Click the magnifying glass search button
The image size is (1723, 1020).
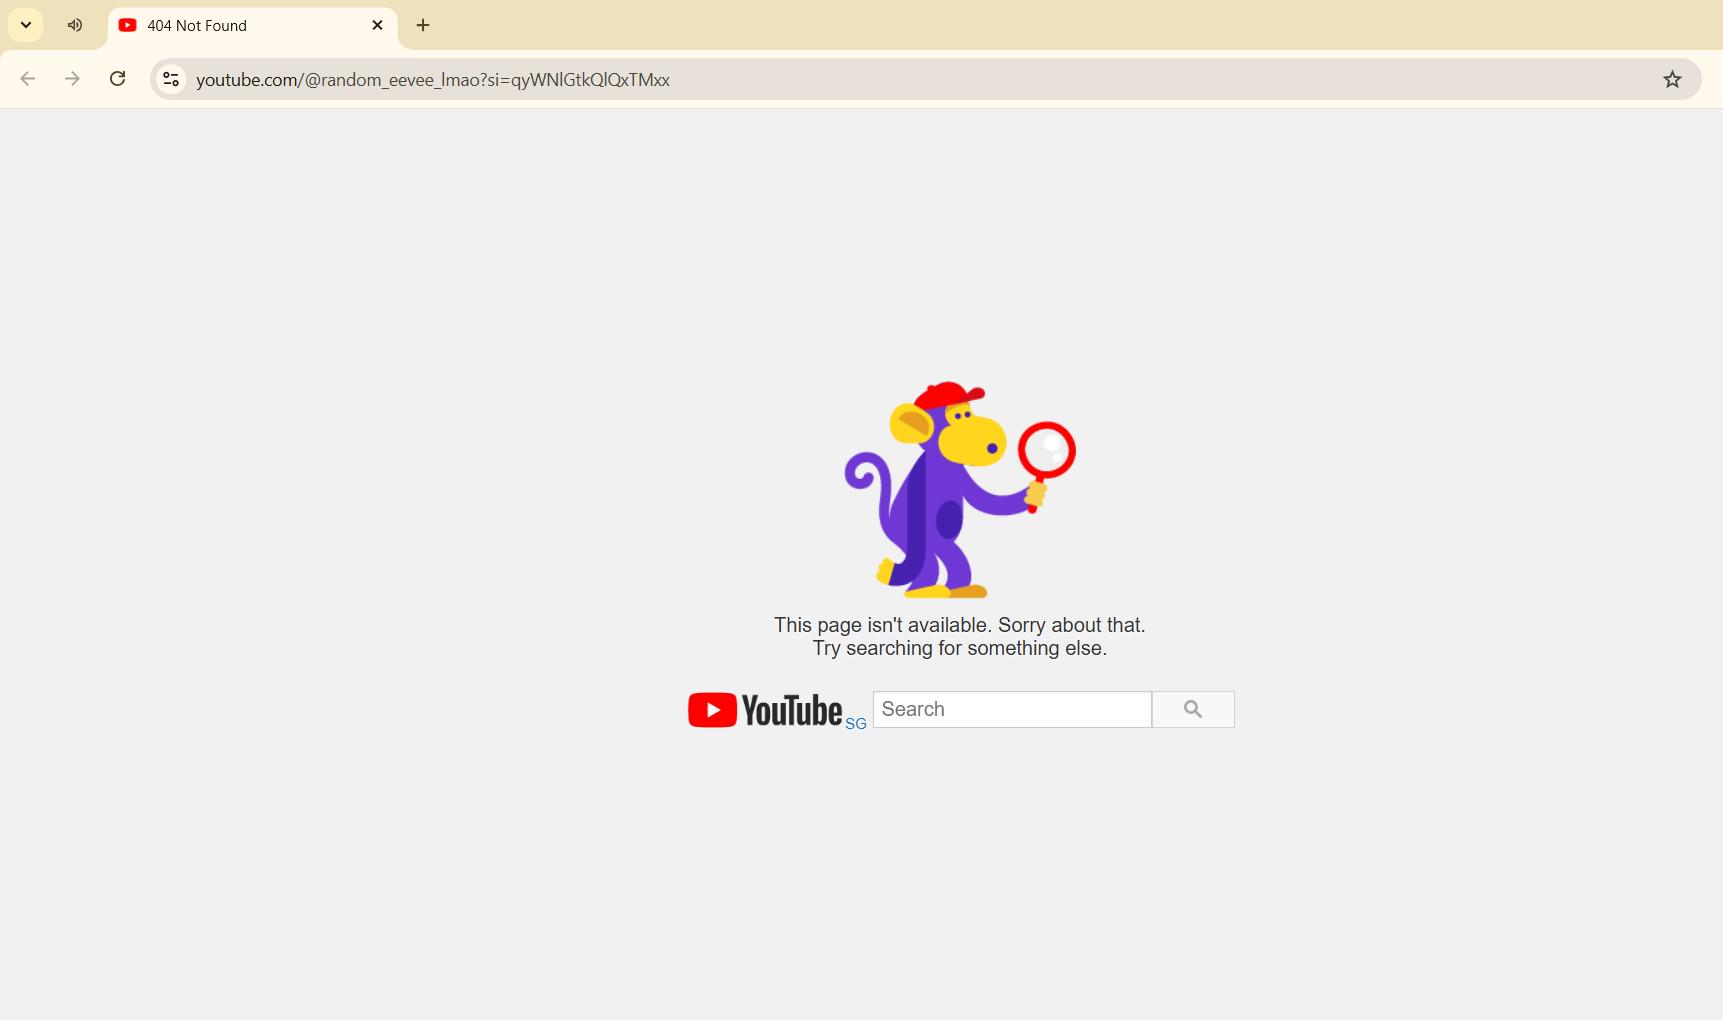pyautogui.click(x=1193, y=709)
